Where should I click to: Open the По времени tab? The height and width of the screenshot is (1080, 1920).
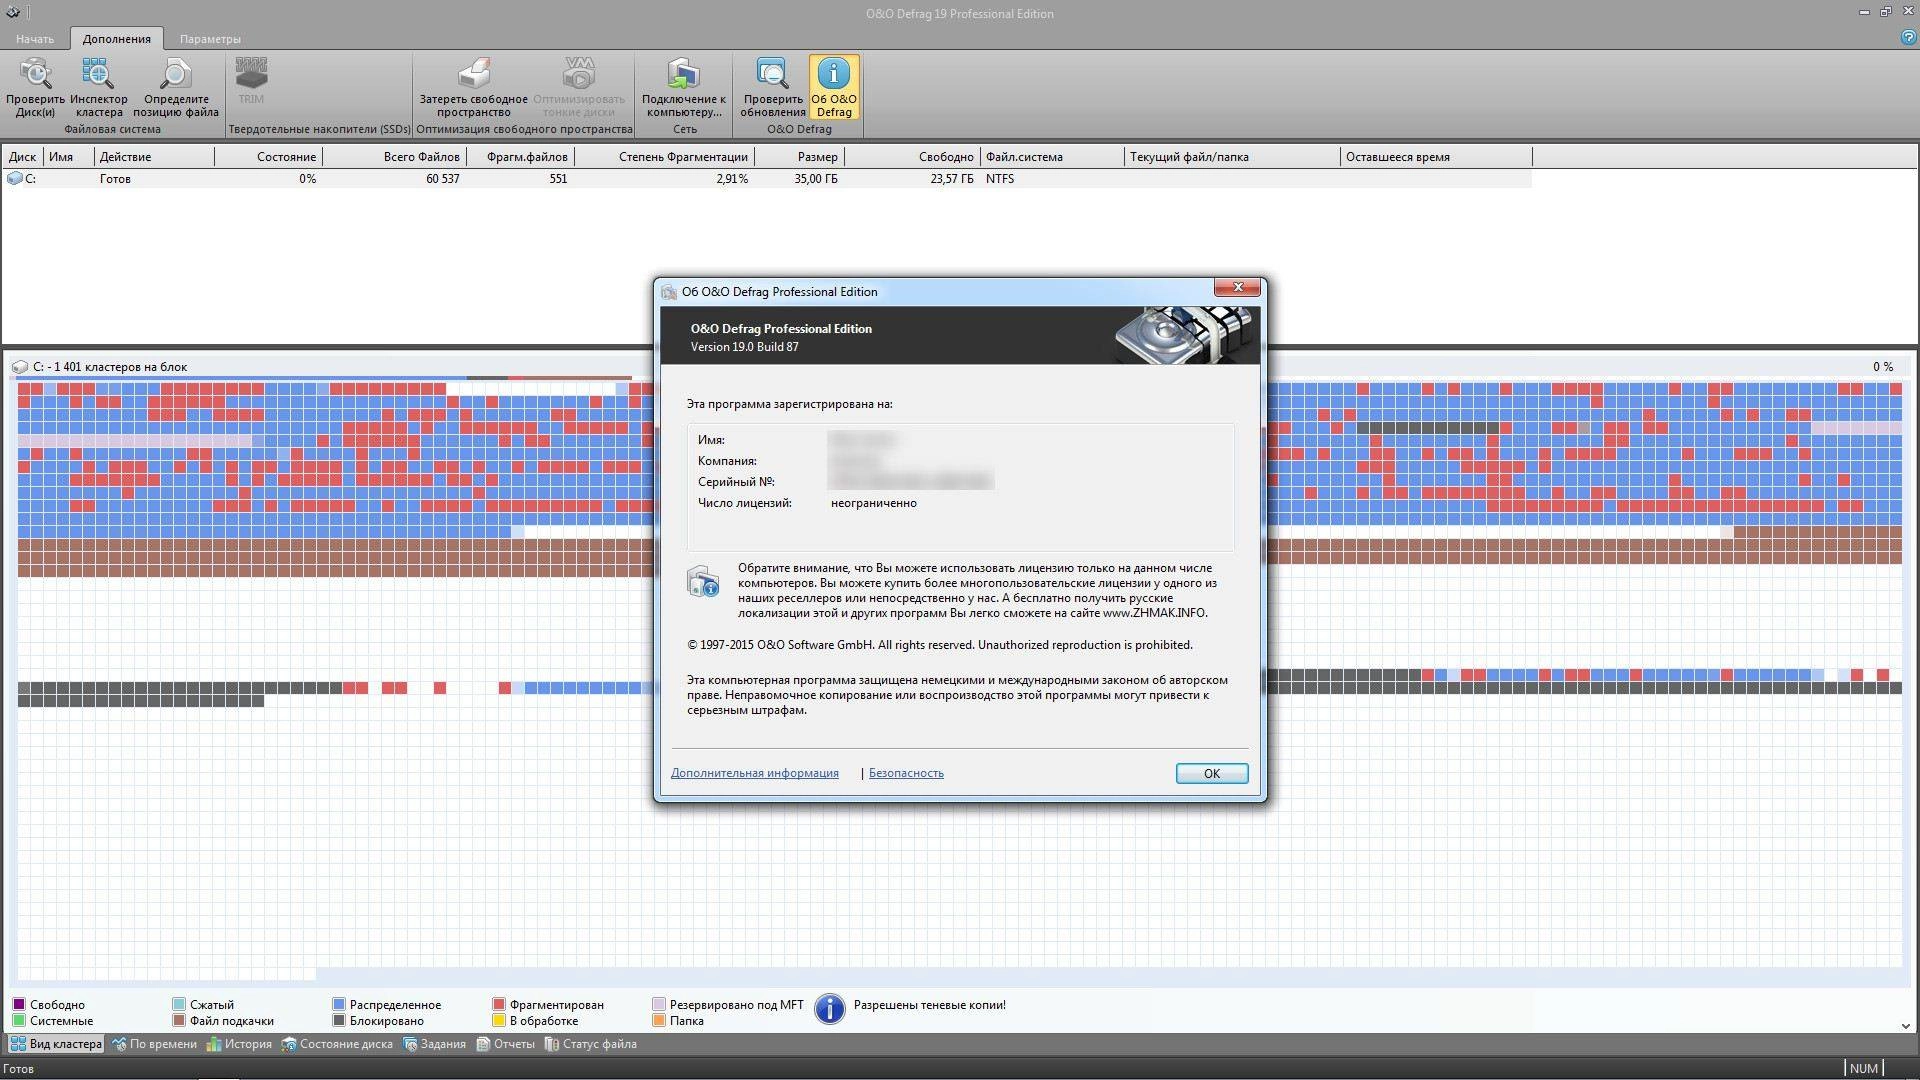coord(155,1044)
